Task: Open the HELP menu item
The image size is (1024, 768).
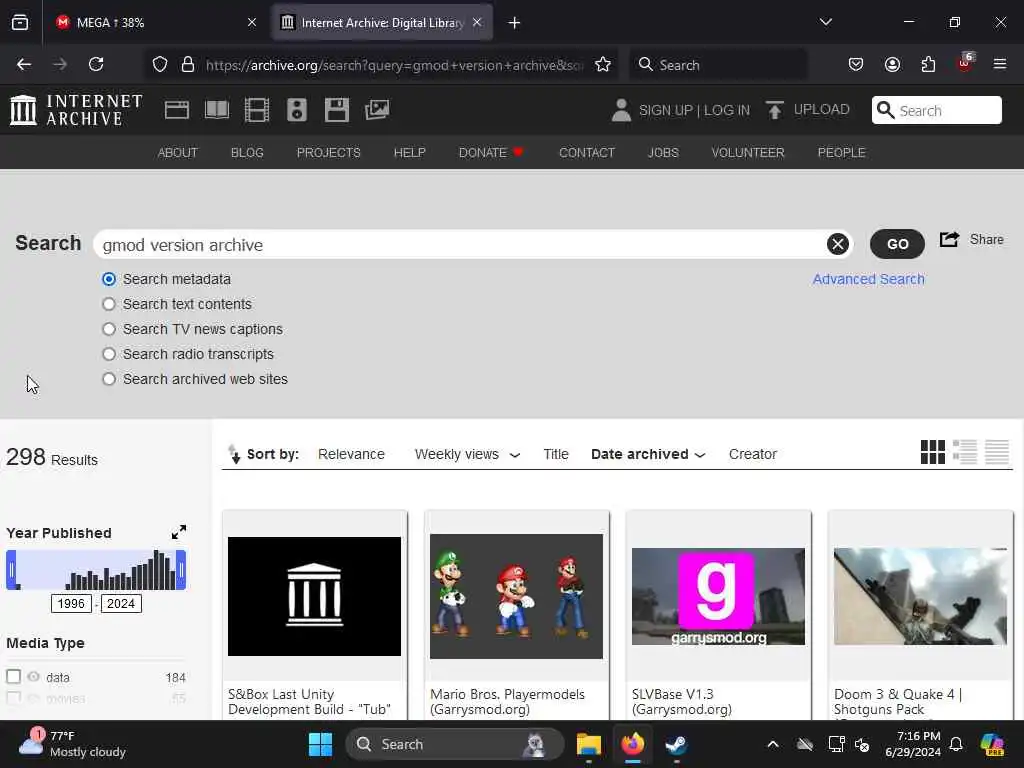Action: [409, 152]
